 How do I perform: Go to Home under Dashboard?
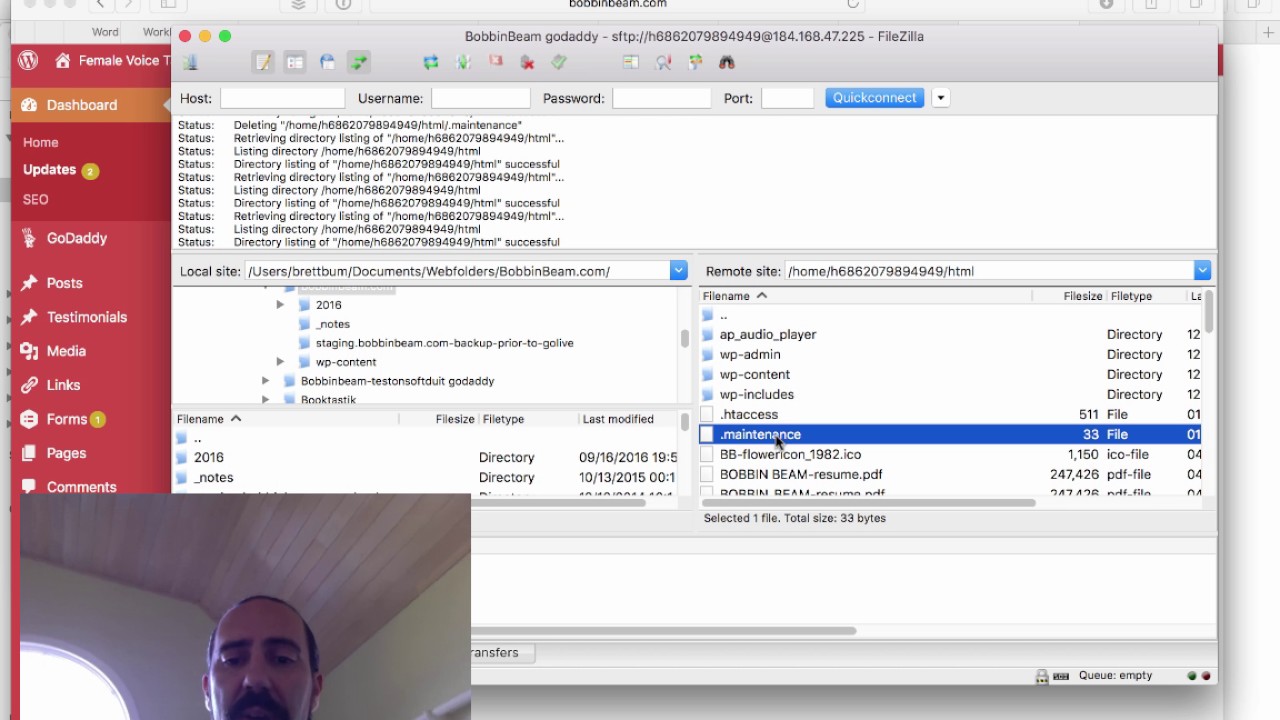[41, 142]
